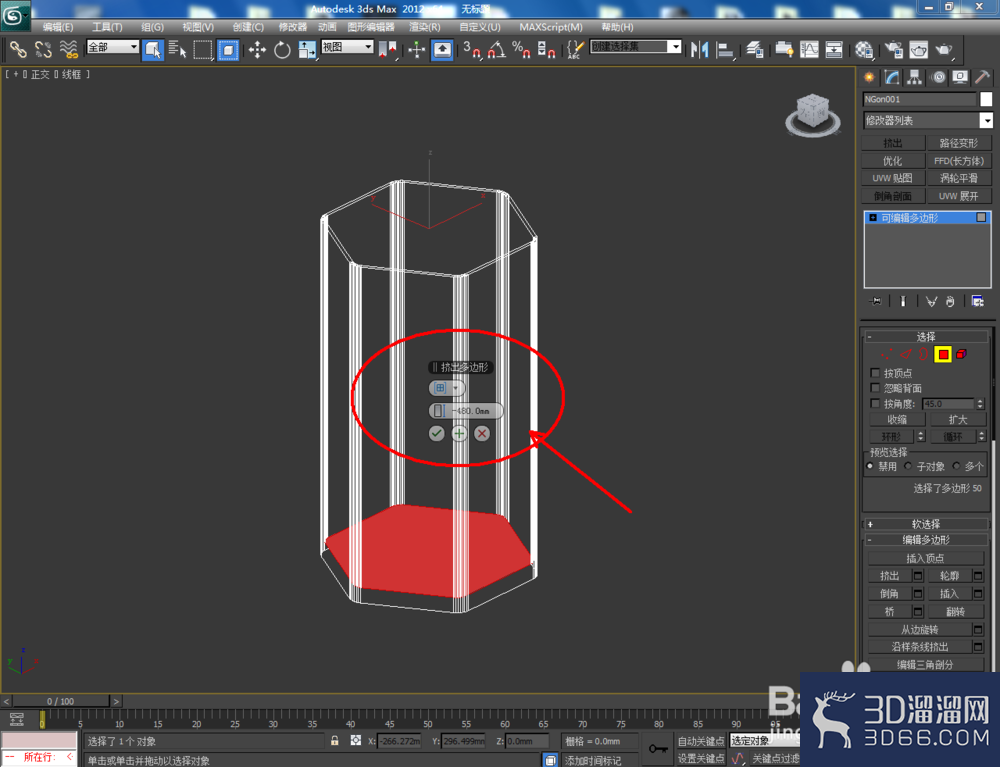Open the 视图(V) menu
This screenshot has height=767, width=1000.
pos(198,27)
